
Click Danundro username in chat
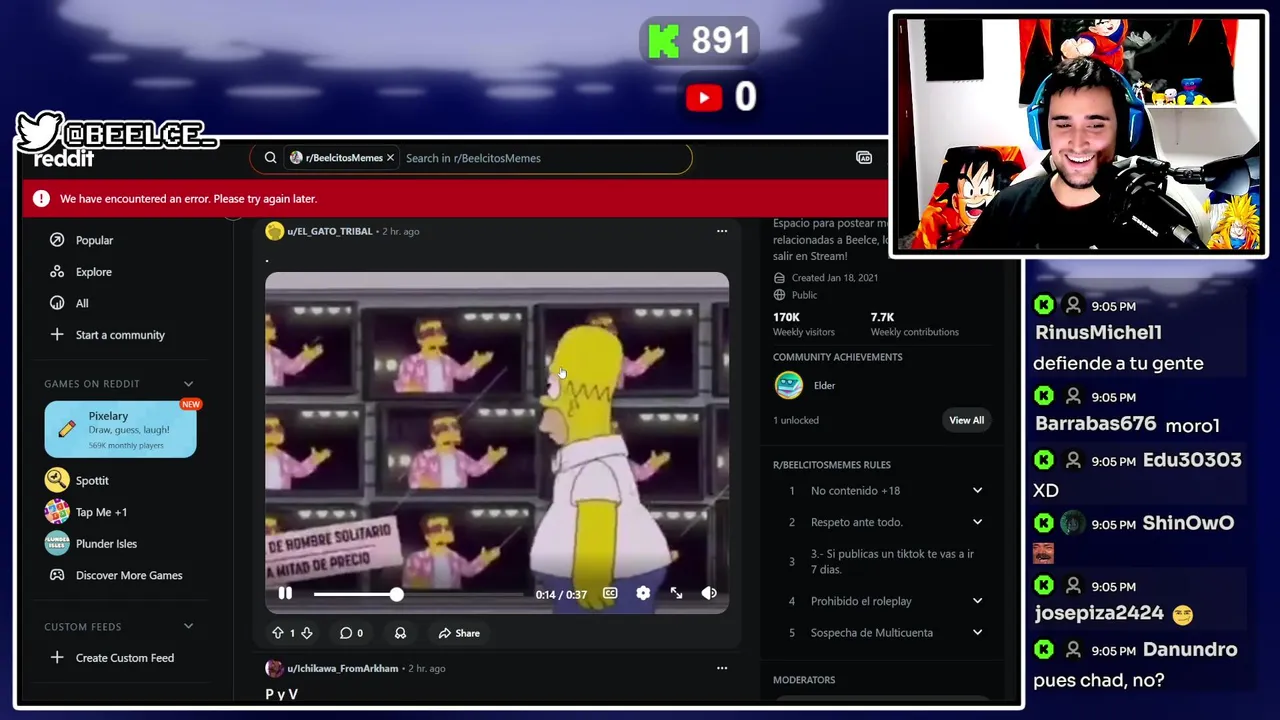(x=1190, y=650)
